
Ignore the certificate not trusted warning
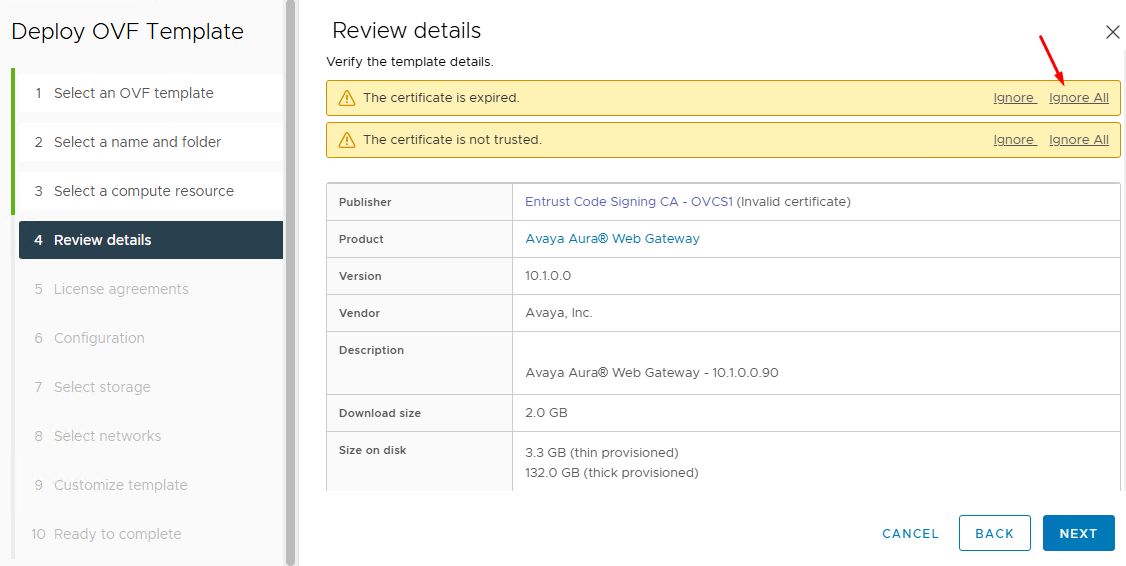click(1014, 140)
